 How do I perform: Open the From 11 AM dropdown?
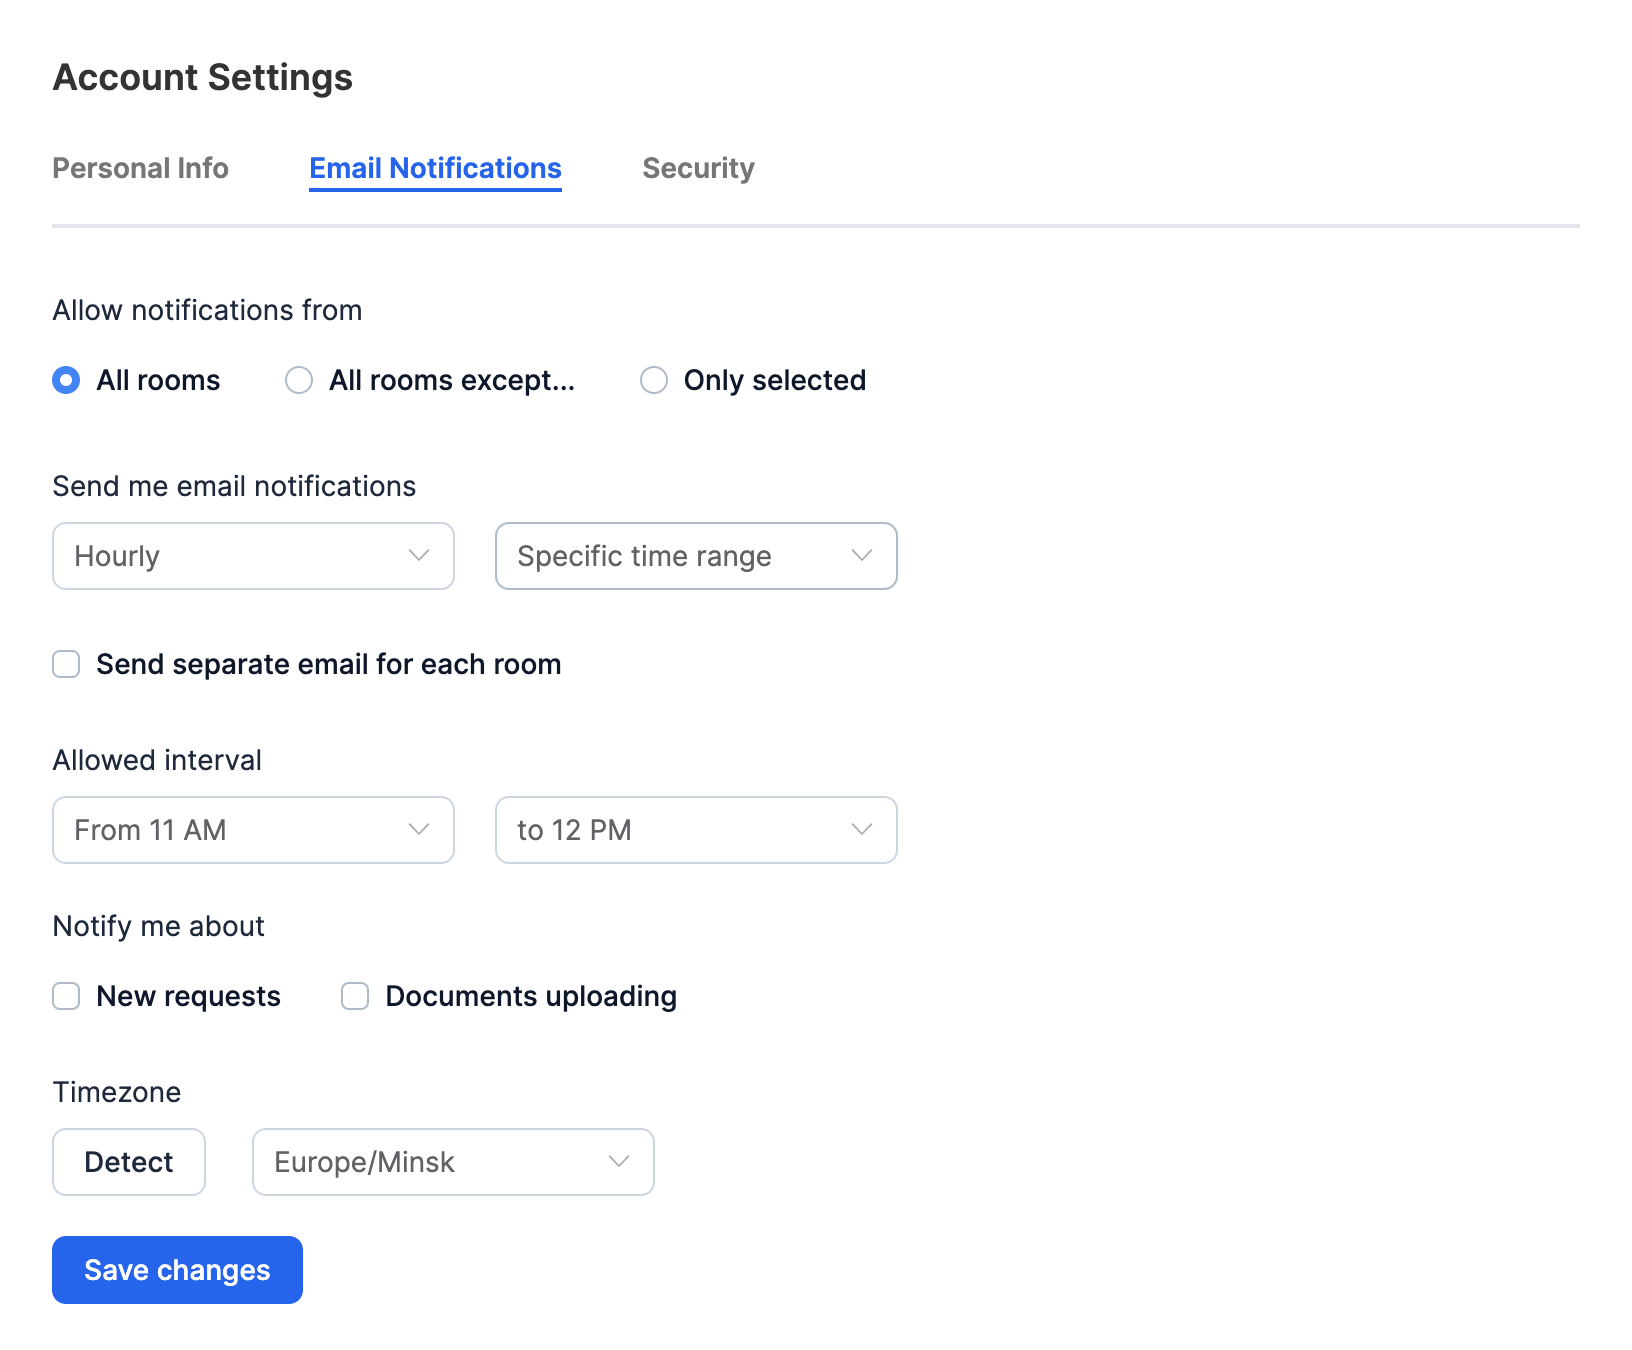(x=252, y=830)
